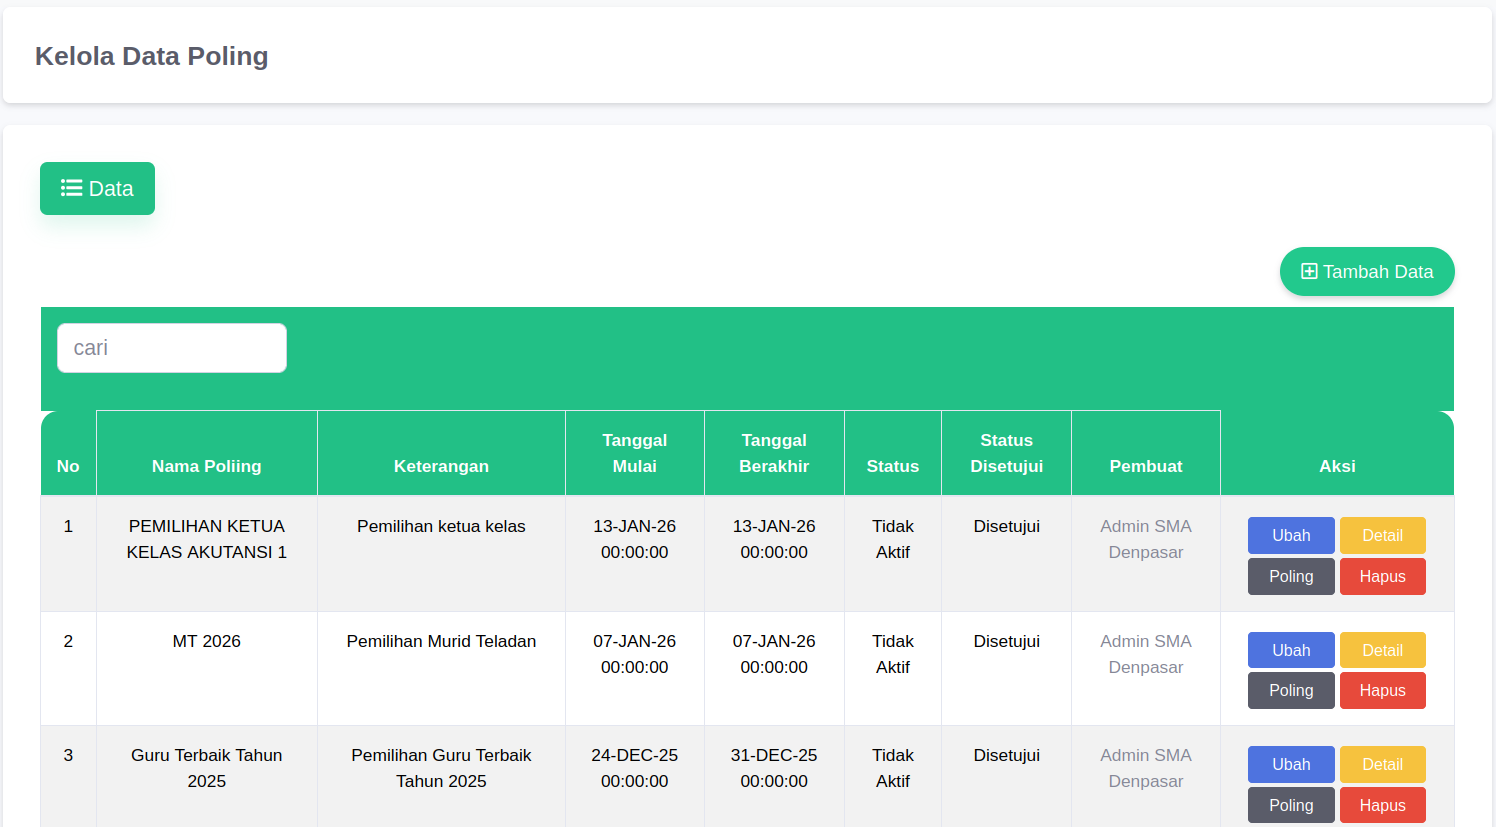Click Ubah for Guru Terbaik Tahun 2025

tap(1291, 764)
